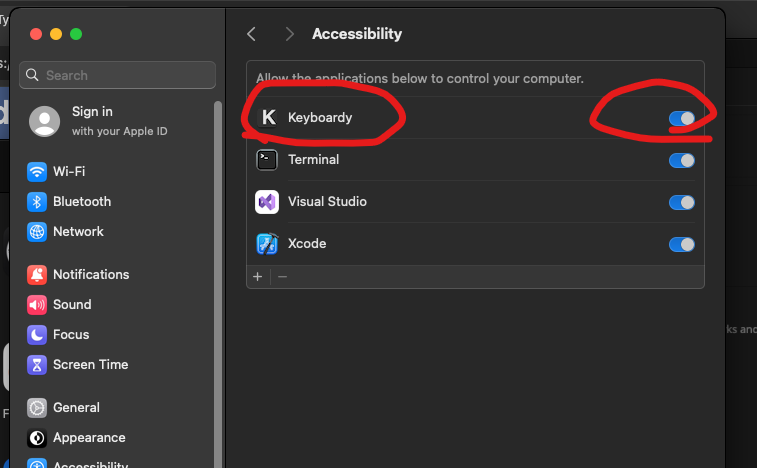This screenshot has width=757, height=468.
Task: Switch off Xcode accessibility toggle
Action: pyautogui.click(x=682, y=244)
